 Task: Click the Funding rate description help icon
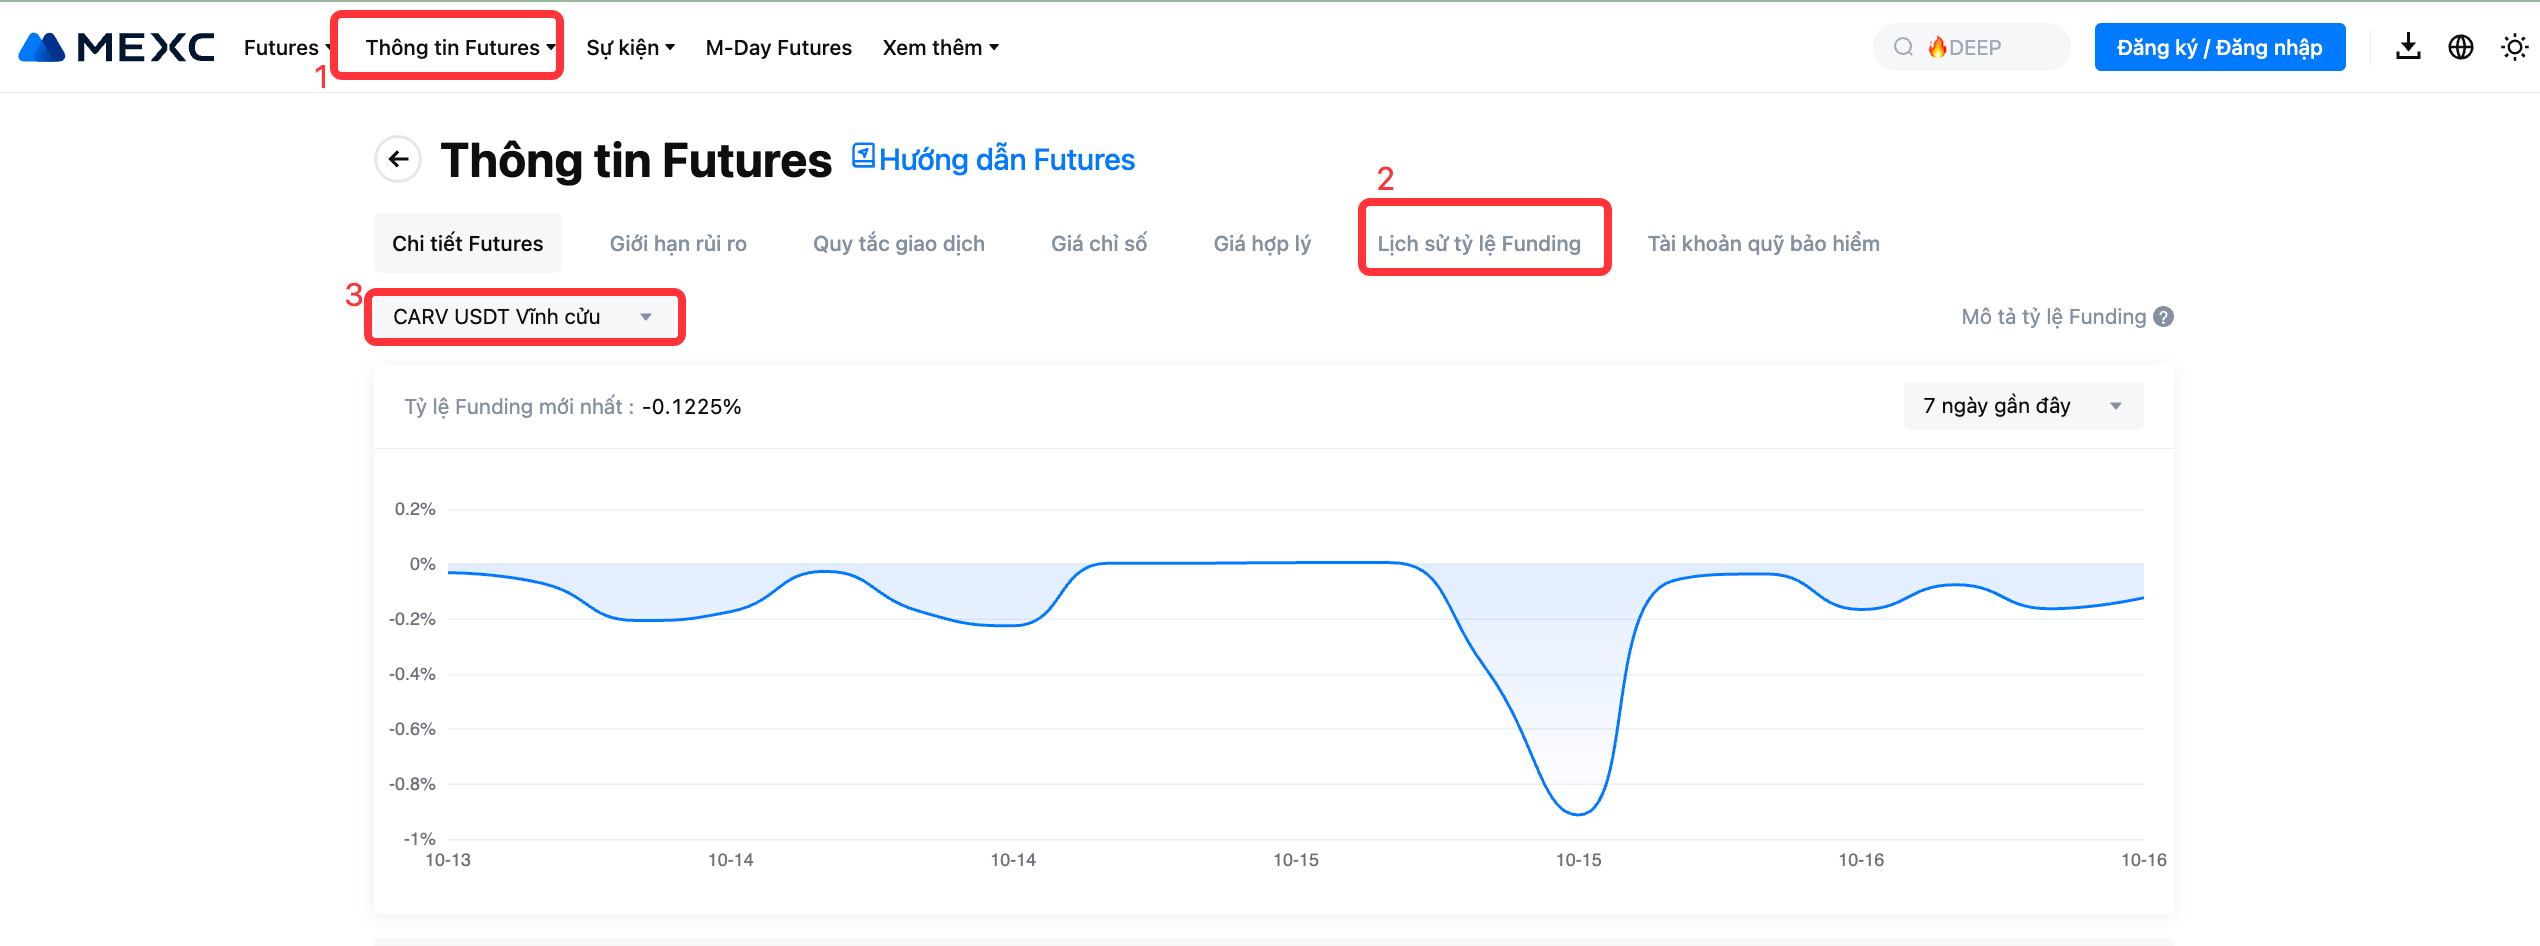click(2164, 317)
